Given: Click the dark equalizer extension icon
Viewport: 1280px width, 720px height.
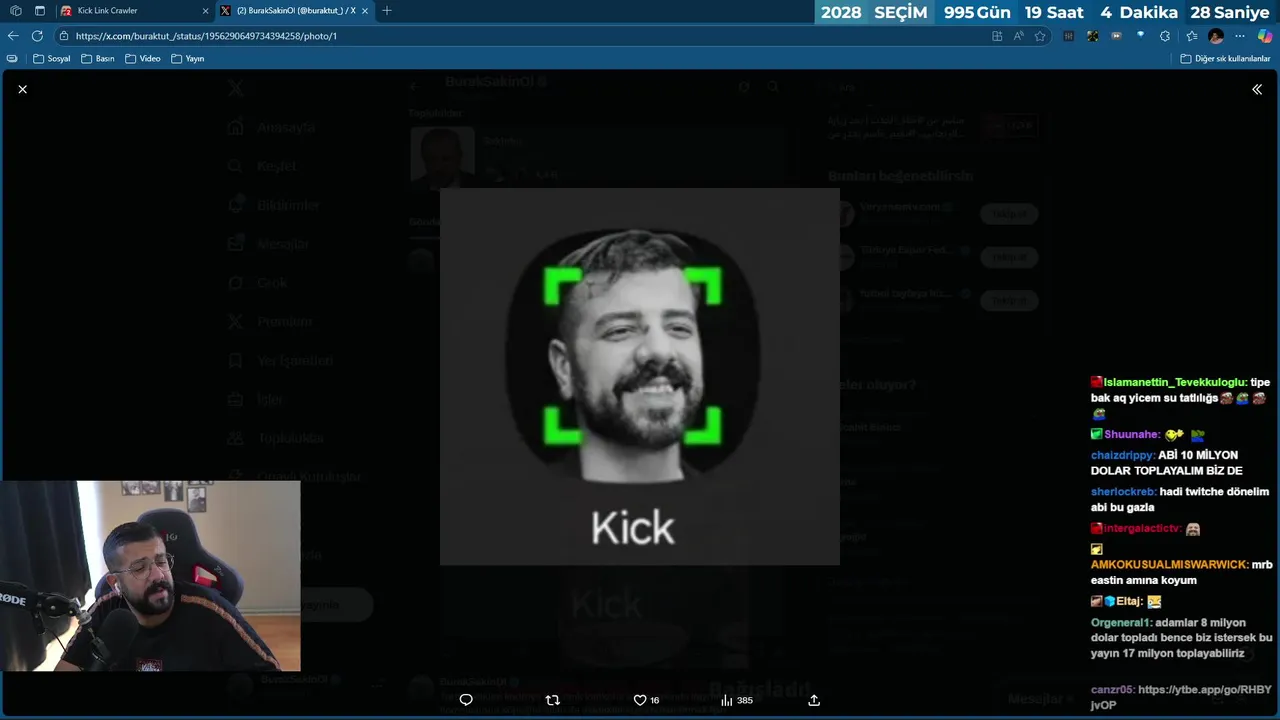Looking at the screenshot, I should click(x=1069, y=36).
